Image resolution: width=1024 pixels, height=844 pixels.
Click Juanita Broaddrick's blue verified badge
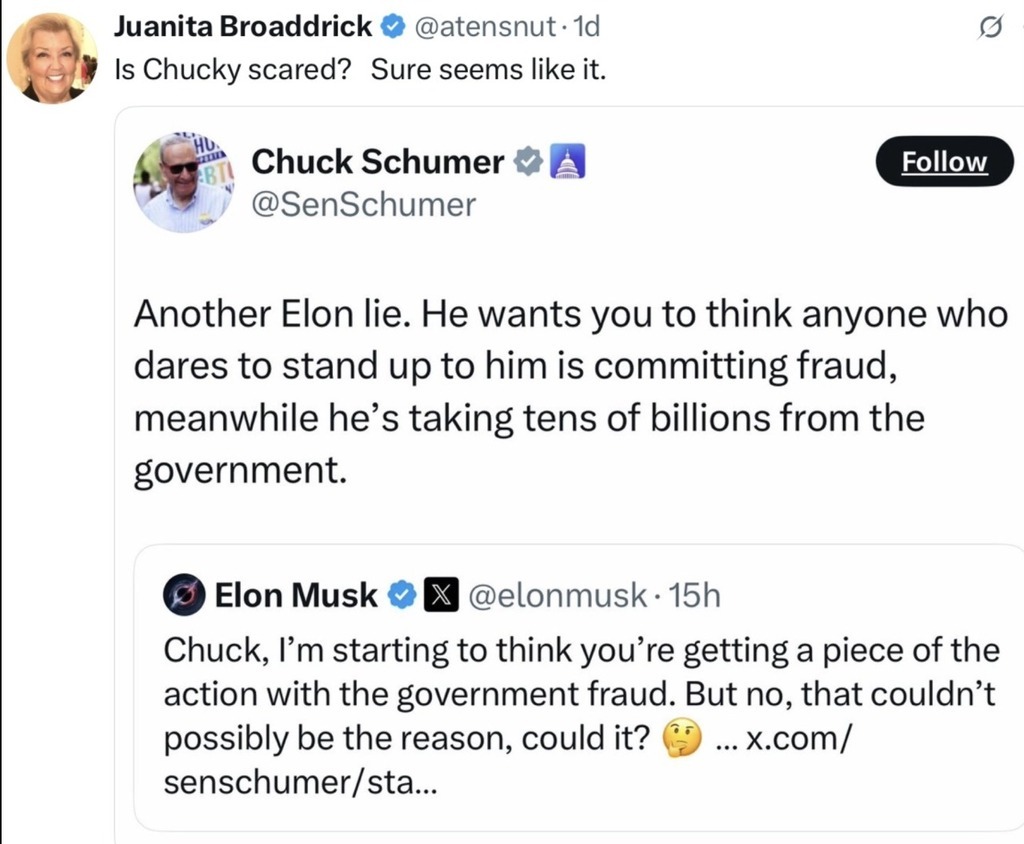[x=392, y=28]
